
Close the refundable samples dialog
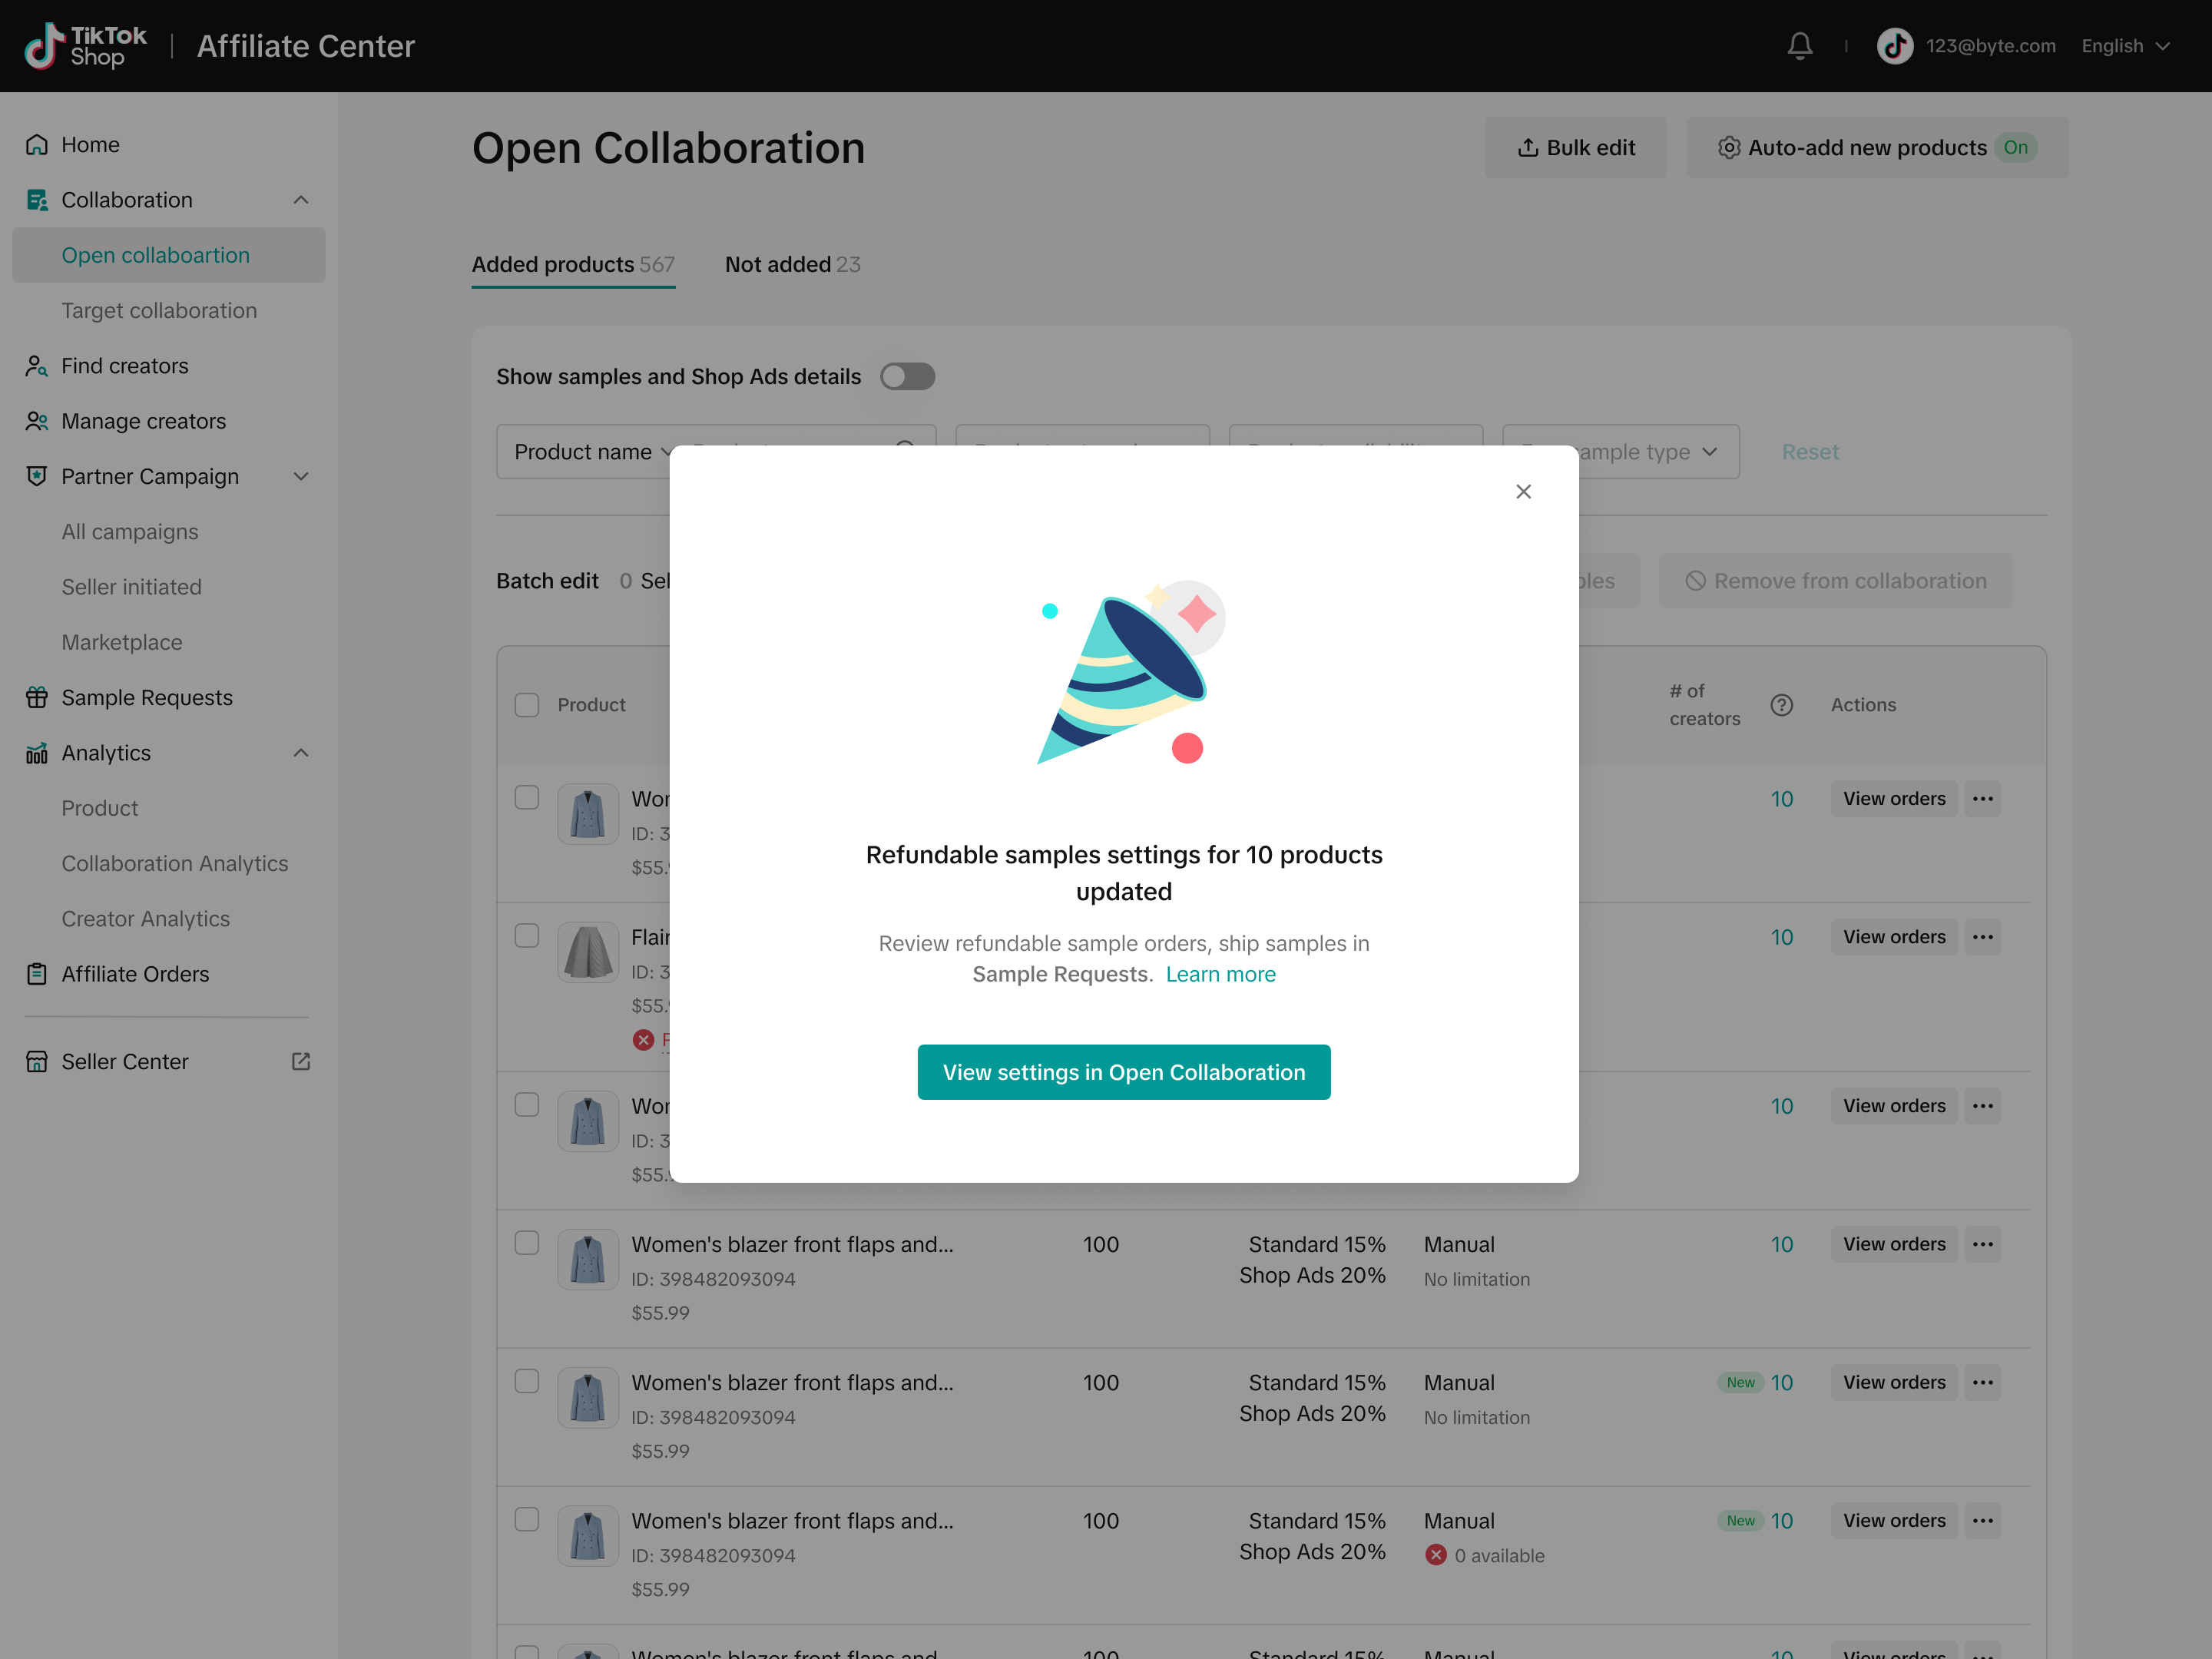(x=1523, y=491)
